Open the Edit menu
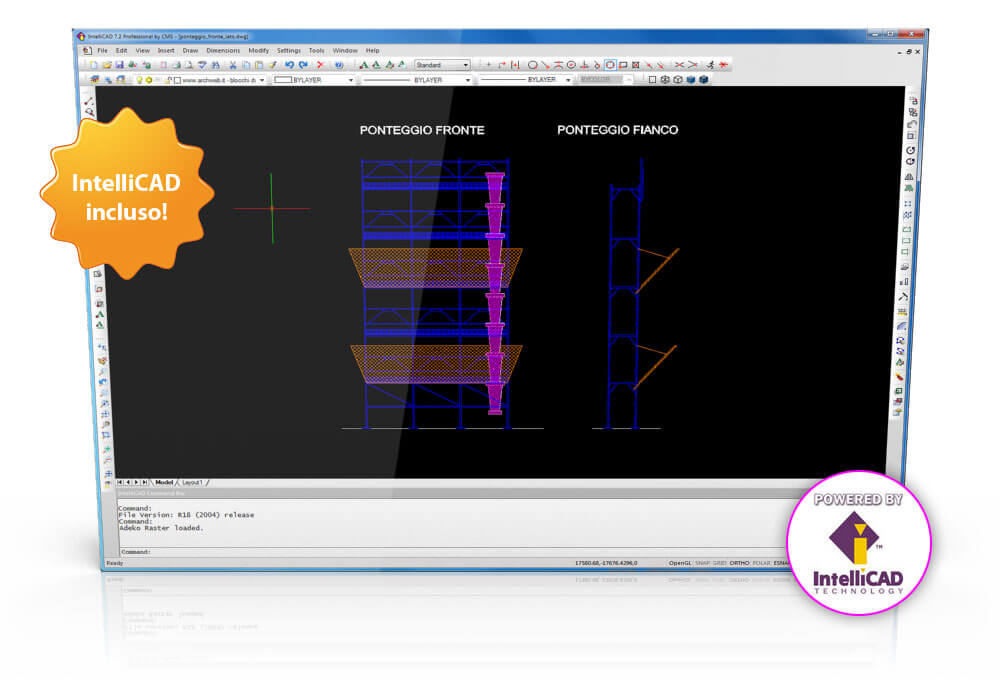This screenshot has width=1000, height=700. pyautogui.click(x=121, y=50)
